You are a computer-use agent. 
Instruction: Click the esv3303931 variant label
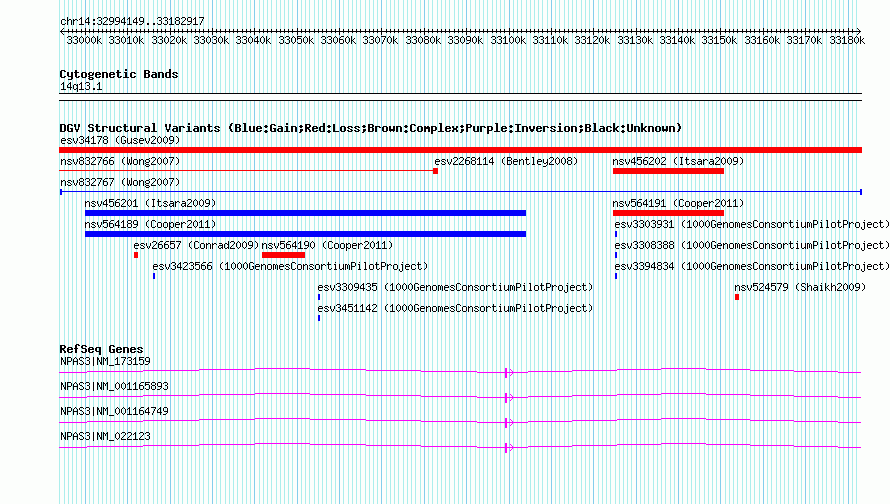click(752, 224)
